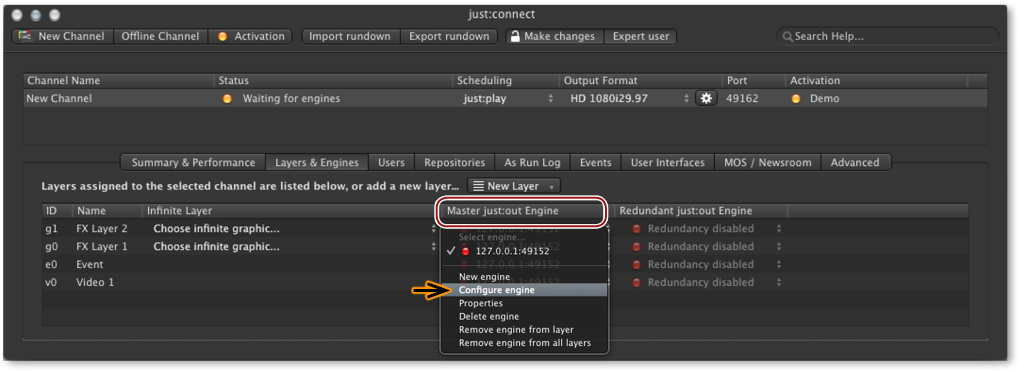Choose New engine from the menu
The width and height of the screenshot is (1018, 371).
coord(524,277)
